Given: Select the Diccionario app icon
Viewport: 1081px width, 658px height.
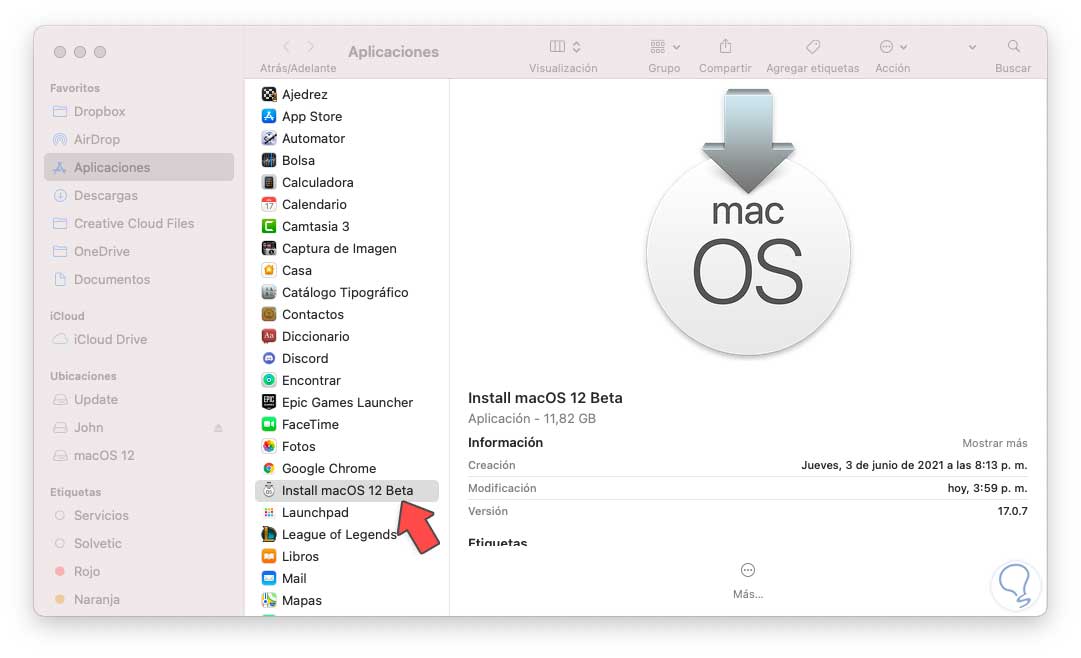Looking at the screenshot, I should click(269, 337).
